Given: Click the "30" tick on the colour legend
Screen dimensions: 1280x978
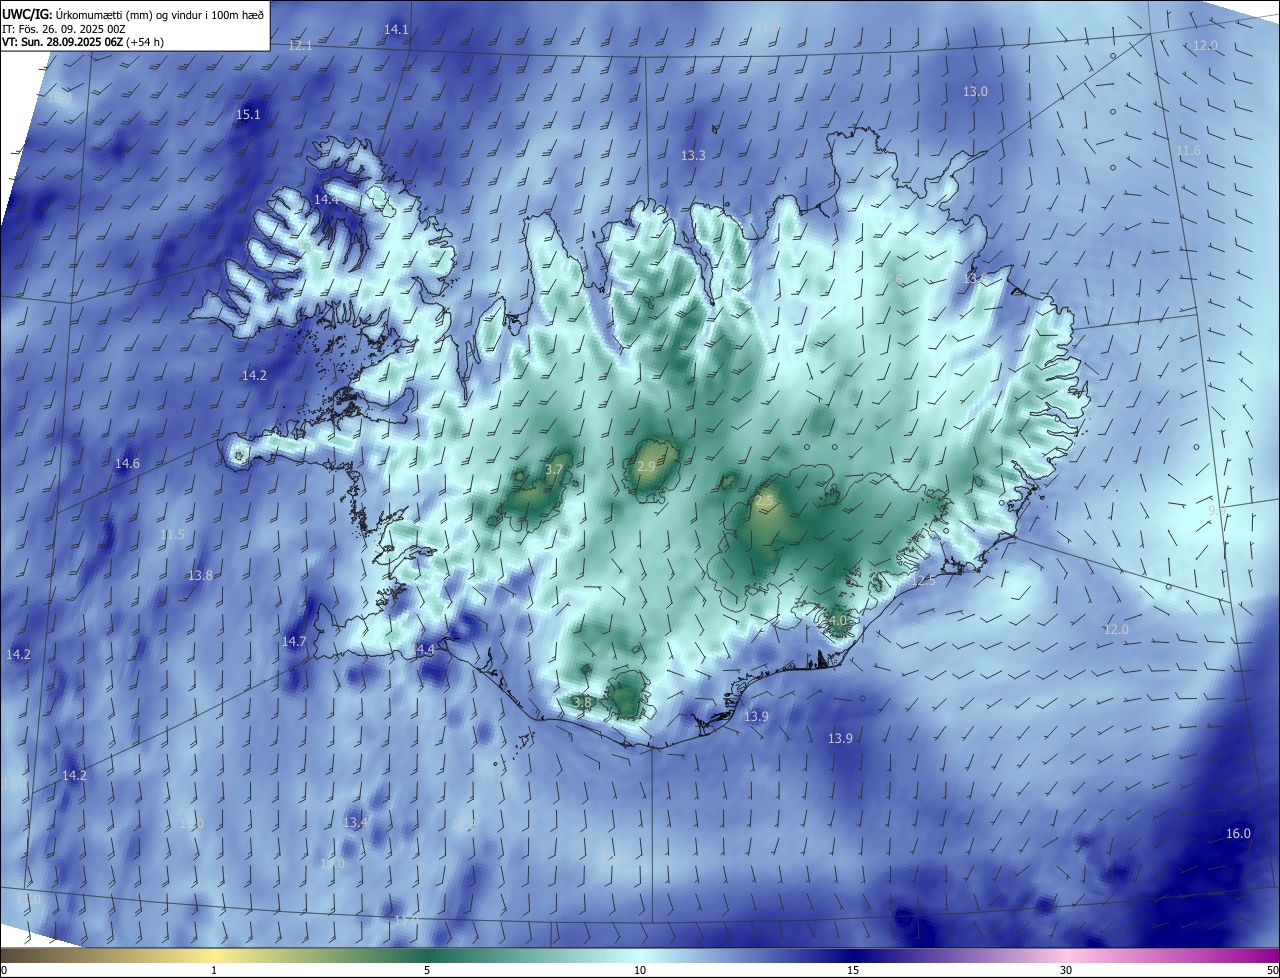Looking at the screenshot, I should coord(1066,971).
